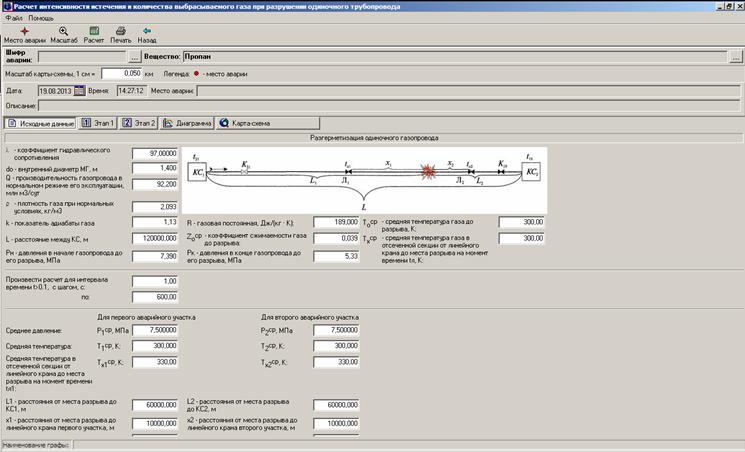Click the Место аварии toolbar icon
The width and height of the screenshot is (745, 452).
[23, 32]
